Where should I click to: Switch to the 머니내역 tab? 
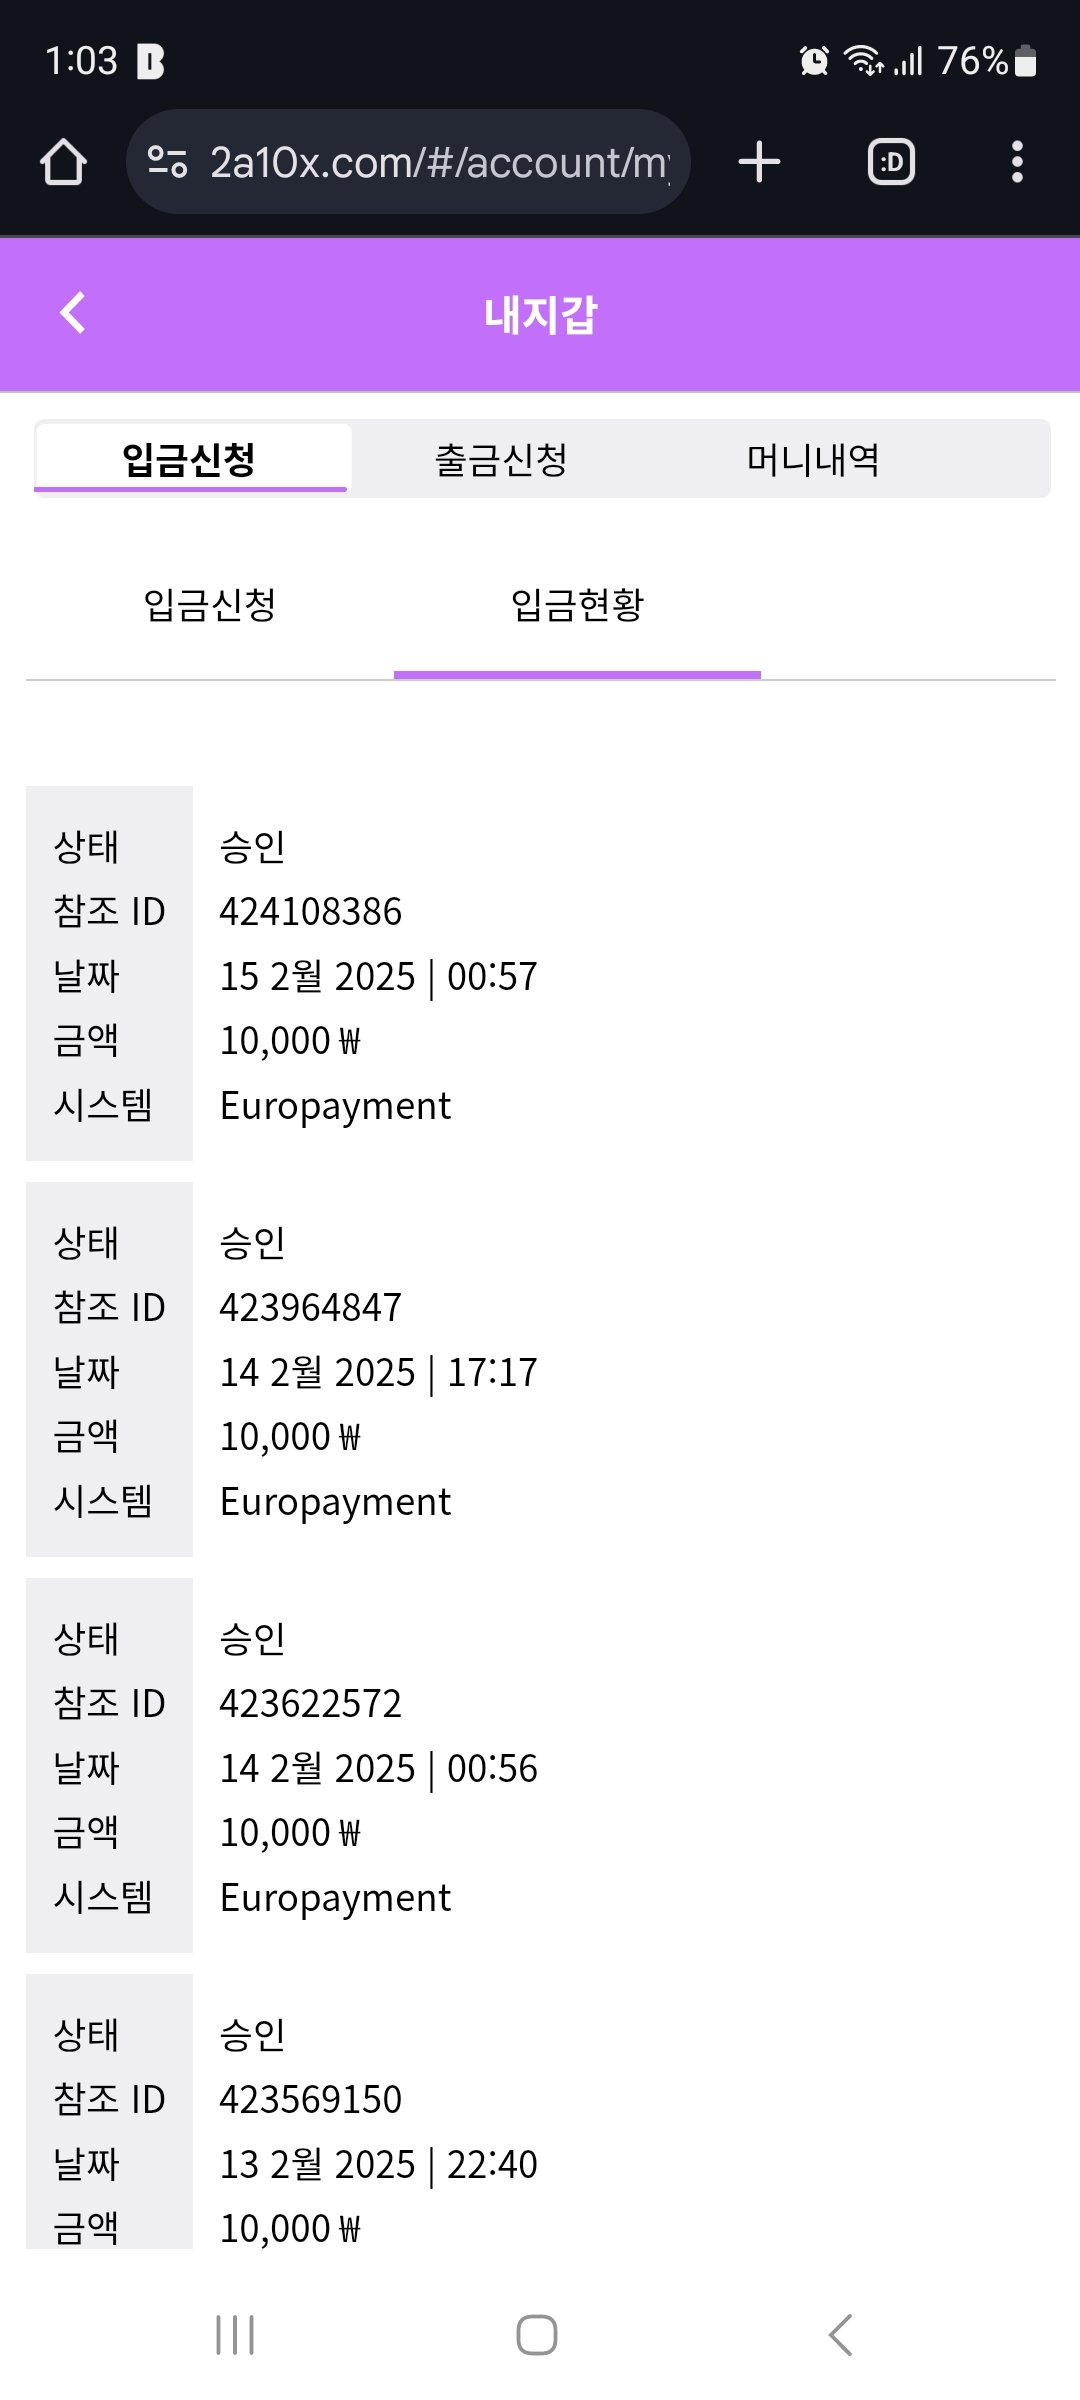pos(813,460)
